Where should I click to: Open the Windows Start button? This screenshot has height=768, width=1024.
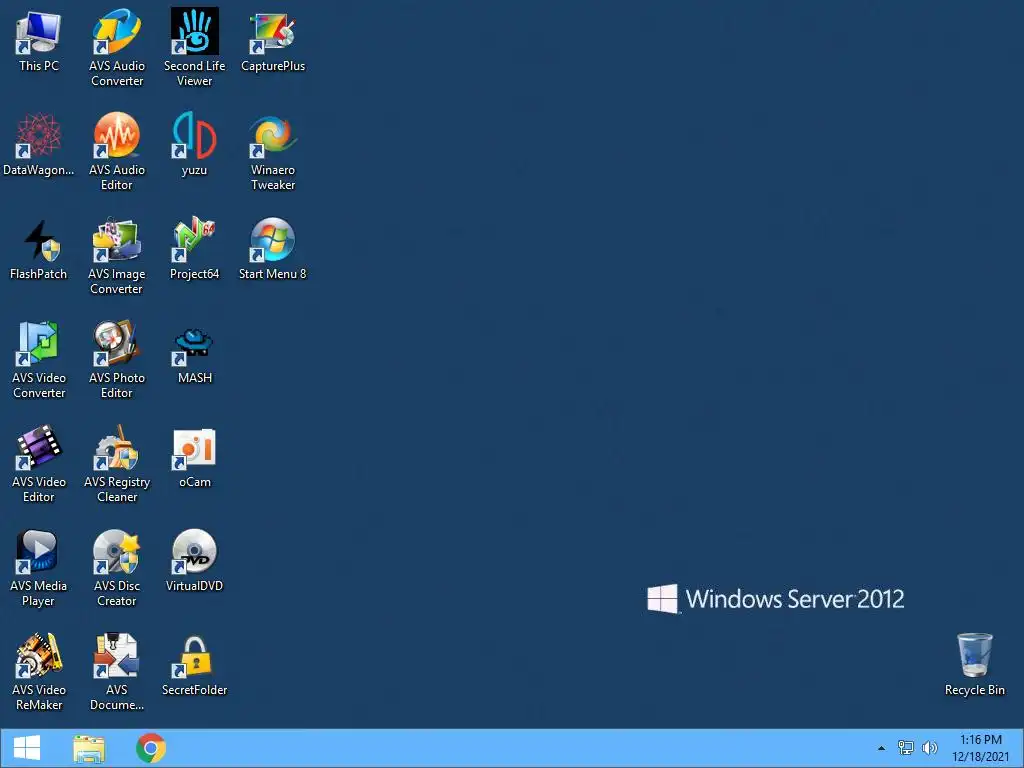click(27, 748)
